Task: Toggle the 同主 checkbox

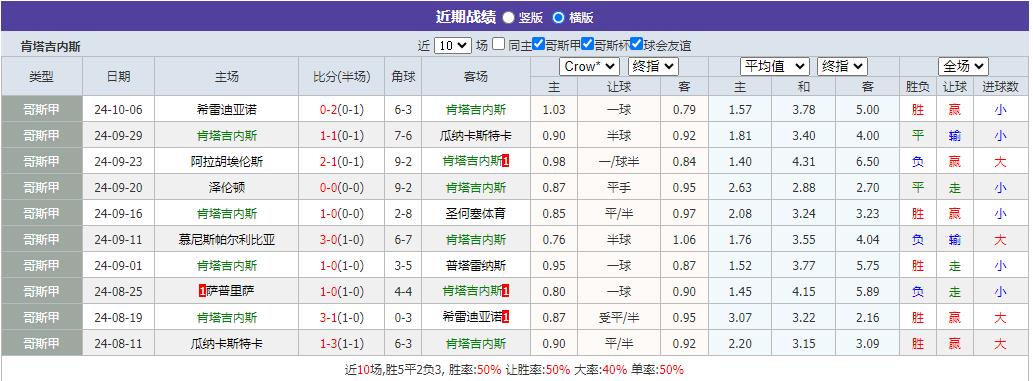Action: (x=499, y=44)
